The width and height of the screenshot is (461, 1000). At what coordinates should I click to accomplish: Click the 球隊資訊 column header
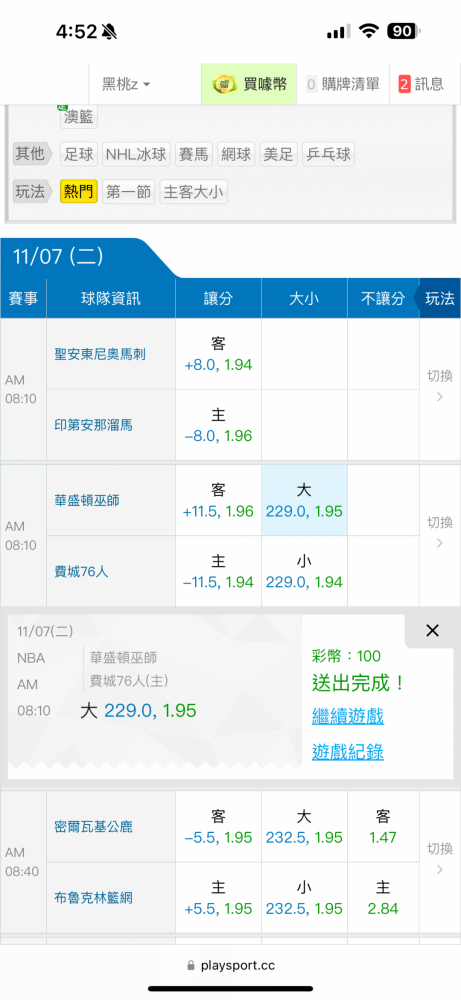(x=111, y=298)
